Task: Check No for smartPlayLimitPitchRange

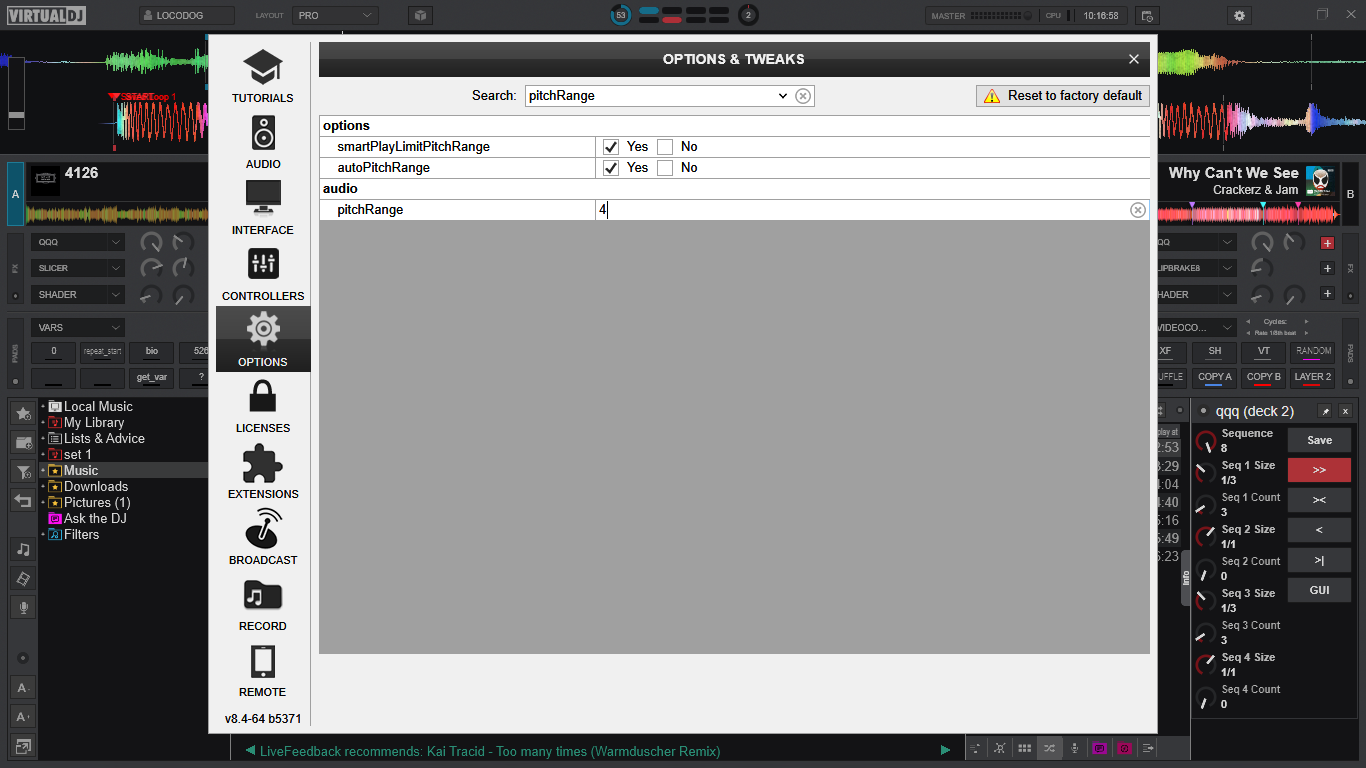Action: [x=665, y=147]
